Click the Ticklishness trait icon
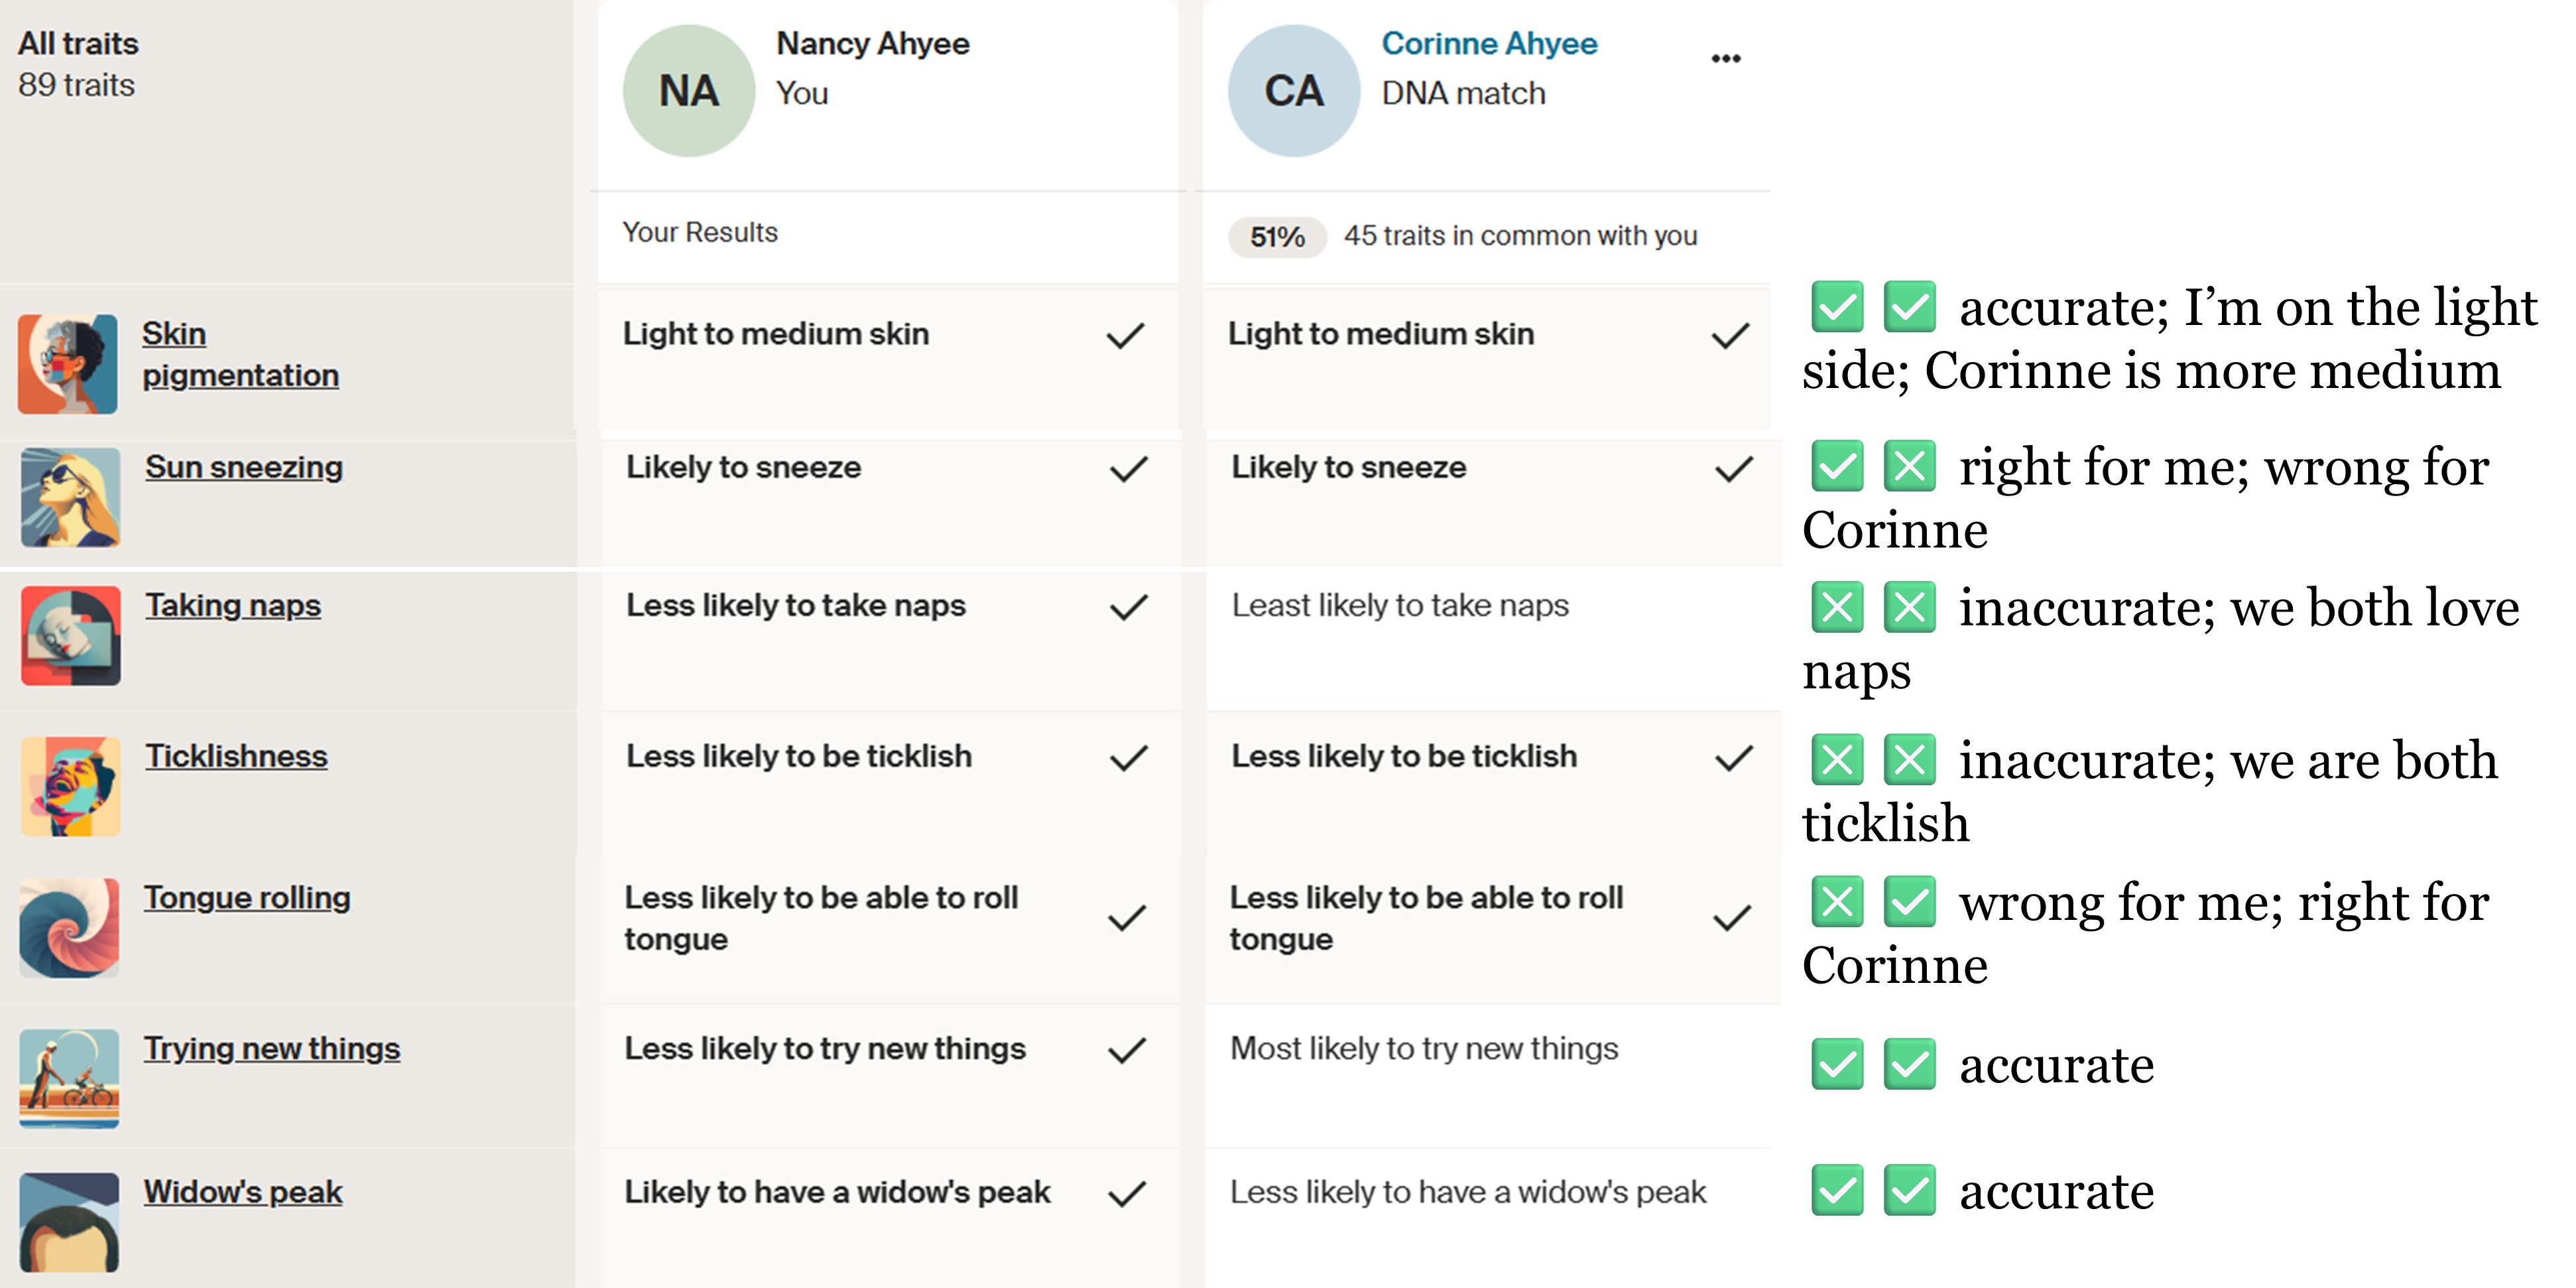The image size is (2576, 1288). pyautogui.click(x=70, y=786)
